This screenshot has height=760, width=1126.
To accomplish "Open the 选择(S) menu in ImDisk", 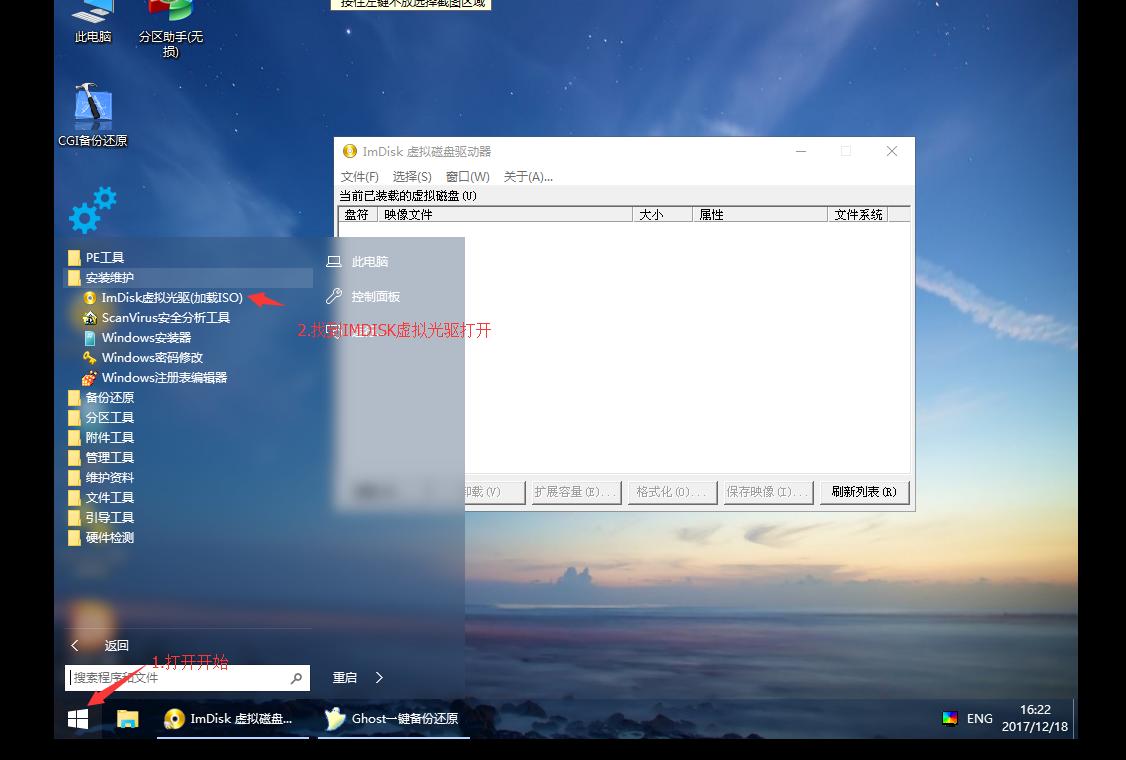I will [x=412, y=176].
